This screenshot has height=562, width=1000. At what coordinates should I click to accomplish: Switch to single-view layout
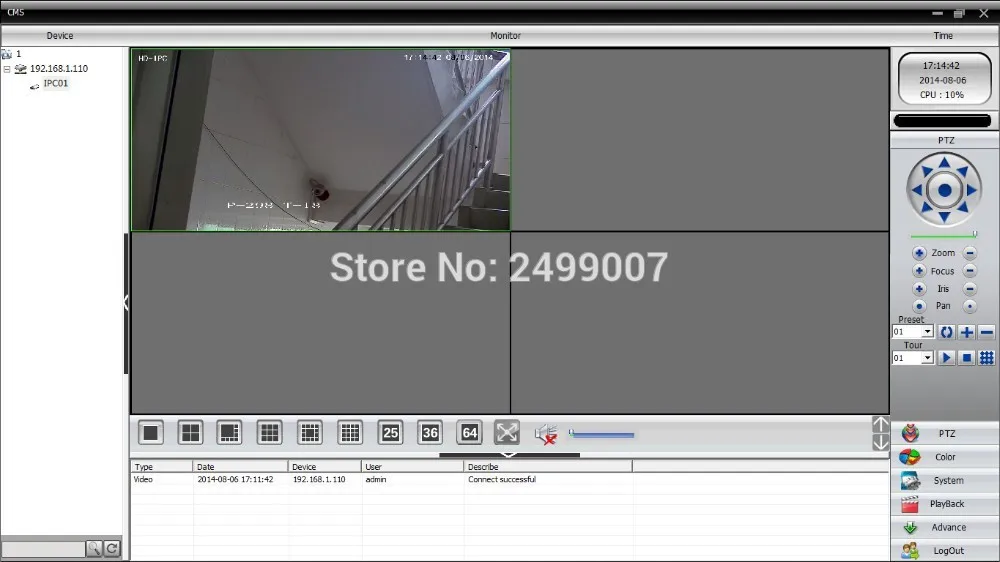(151, 433)
